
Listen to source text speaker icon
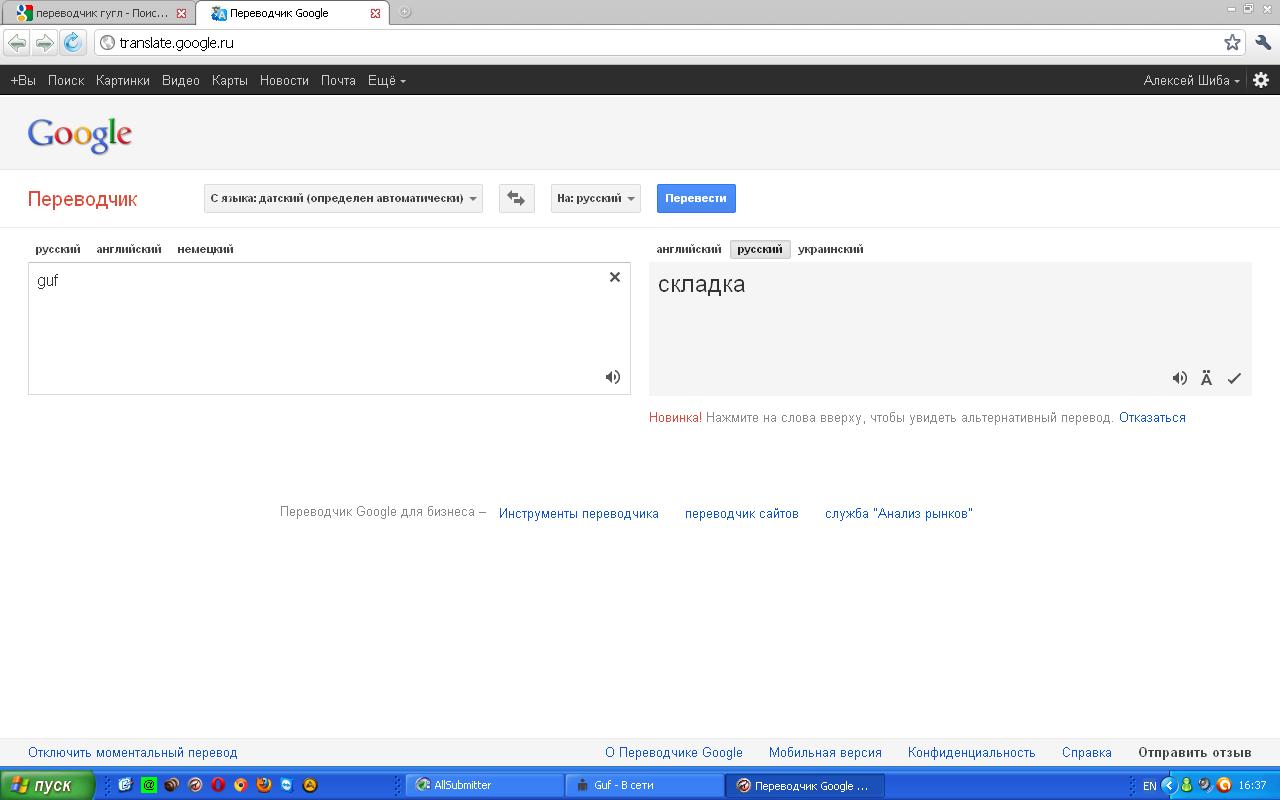click(613, 377)
